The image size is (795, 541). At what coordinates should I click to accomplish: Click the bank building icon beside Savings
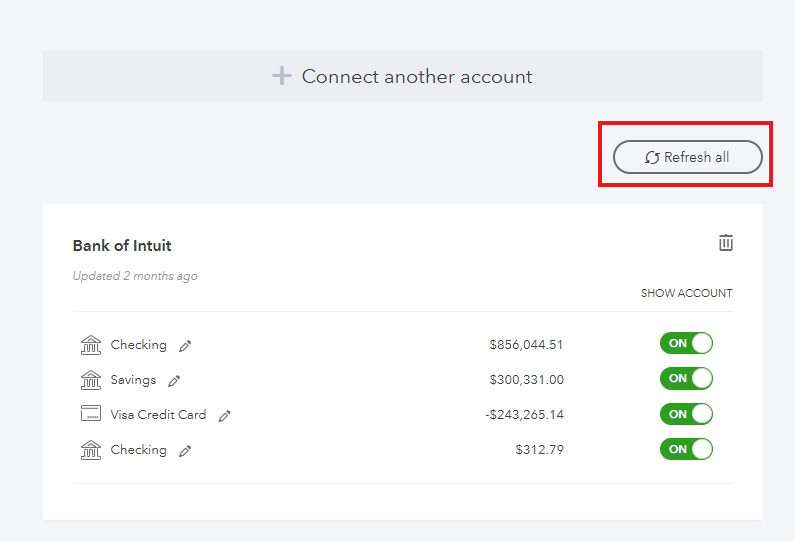(91, 380)
